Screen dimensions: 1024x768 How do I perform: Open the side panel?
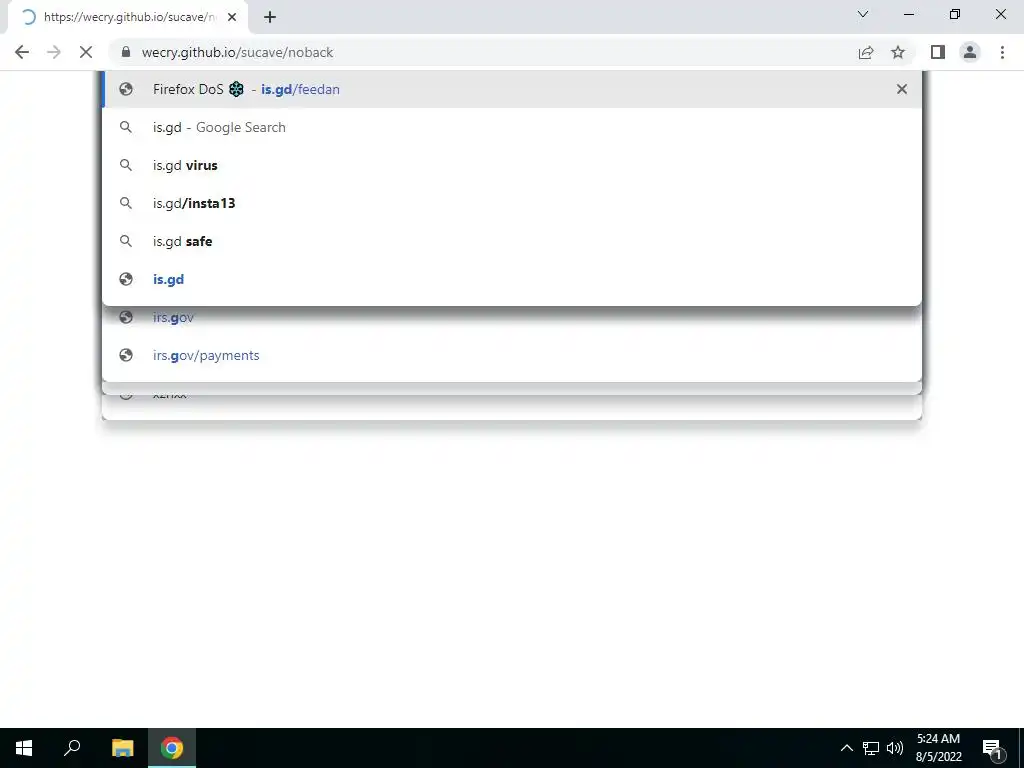pos(938,52)
